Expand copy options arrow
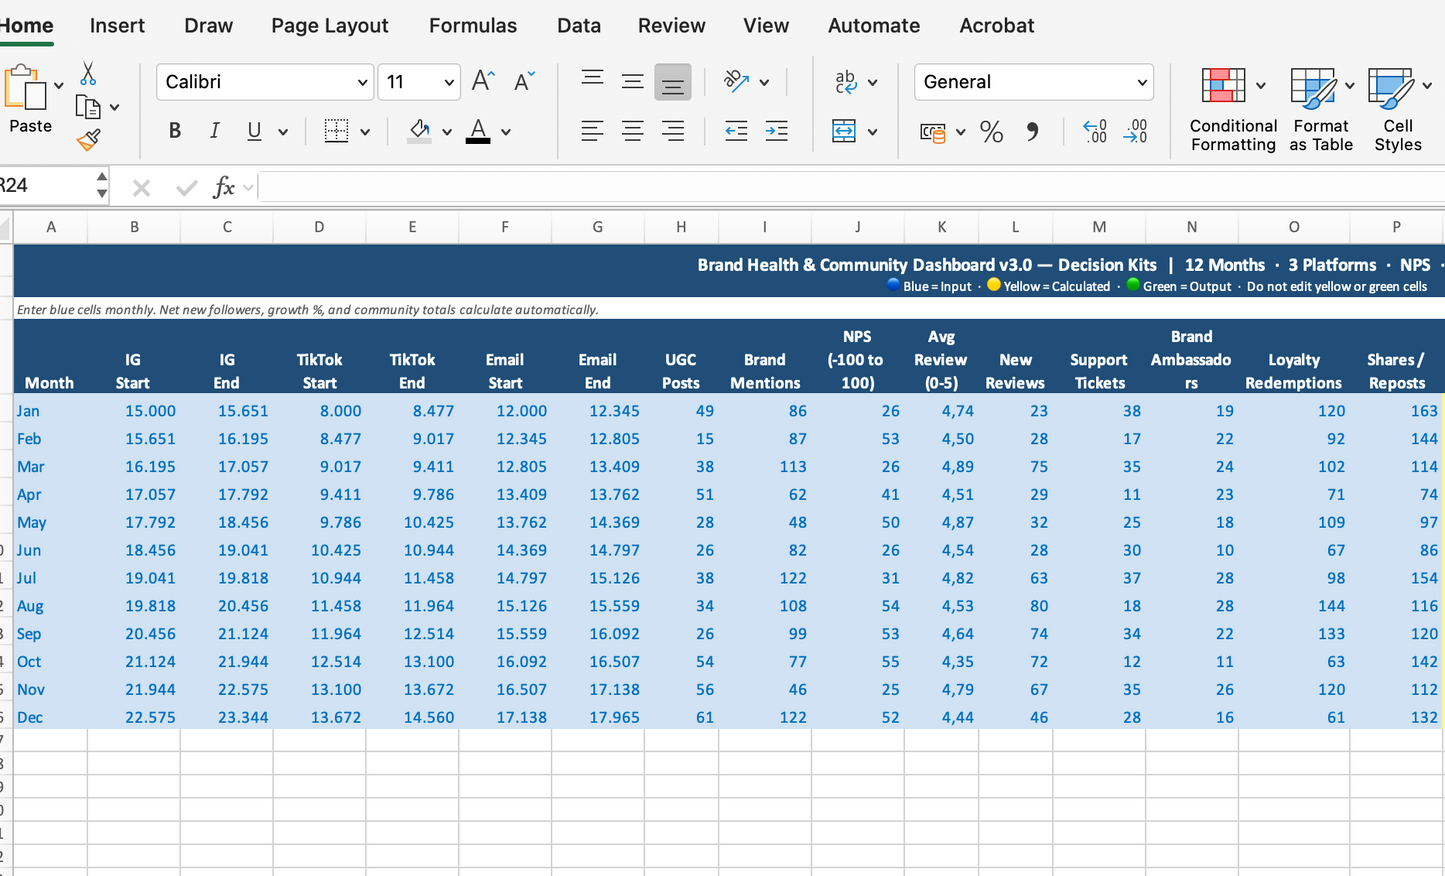1445x876 pixels. [114, 107]
